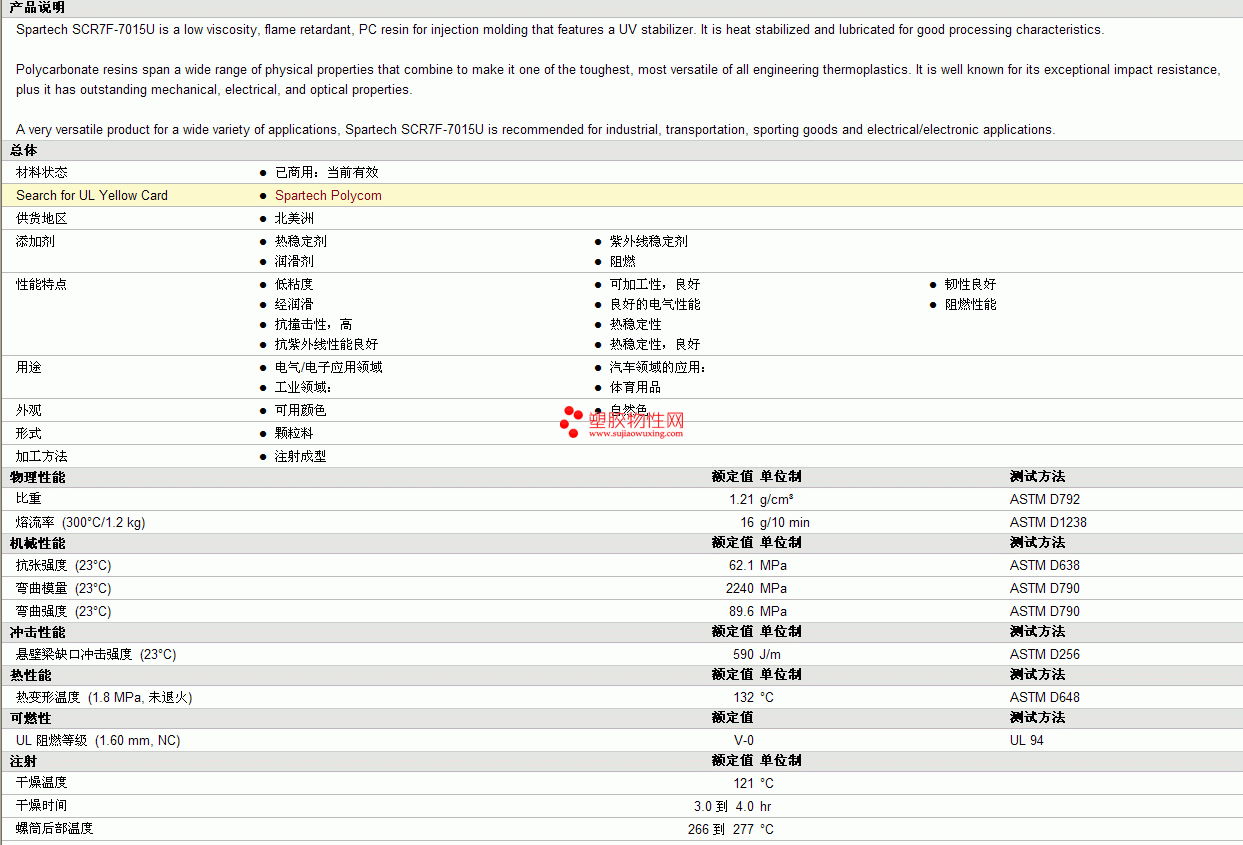
Task: Click the 供货地区 row label
Action: 42,219
